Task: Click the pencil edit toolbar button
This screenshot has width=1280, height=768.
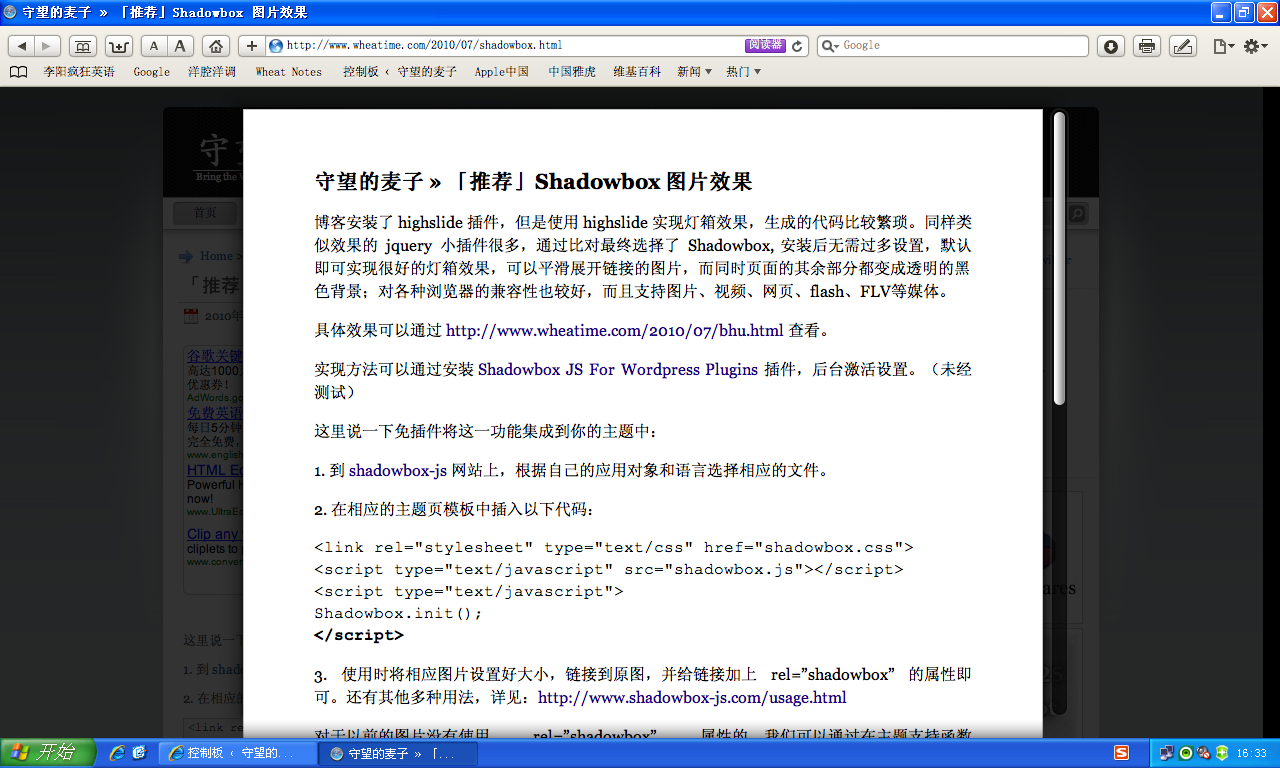Action: tap(1183, 46)
